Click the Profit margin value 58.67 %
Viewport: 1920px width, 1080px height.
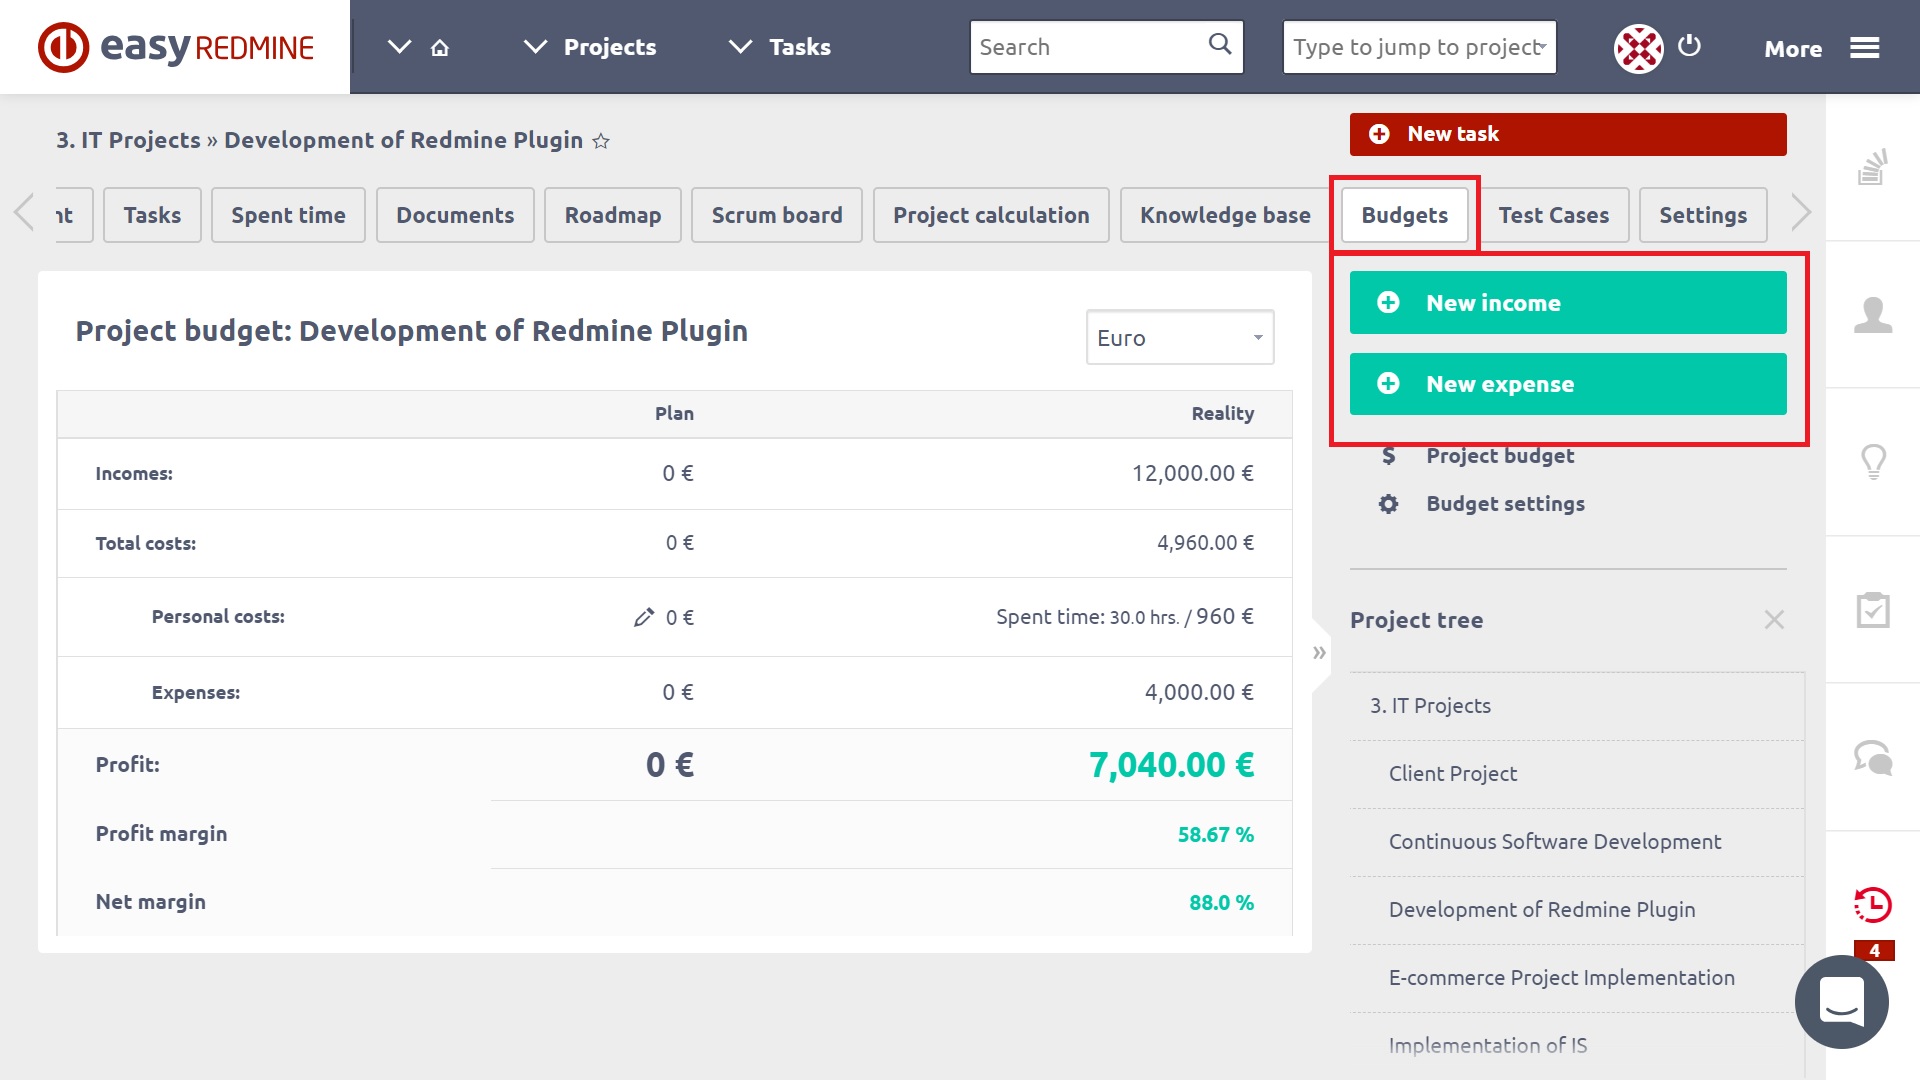pos(1215,835)
